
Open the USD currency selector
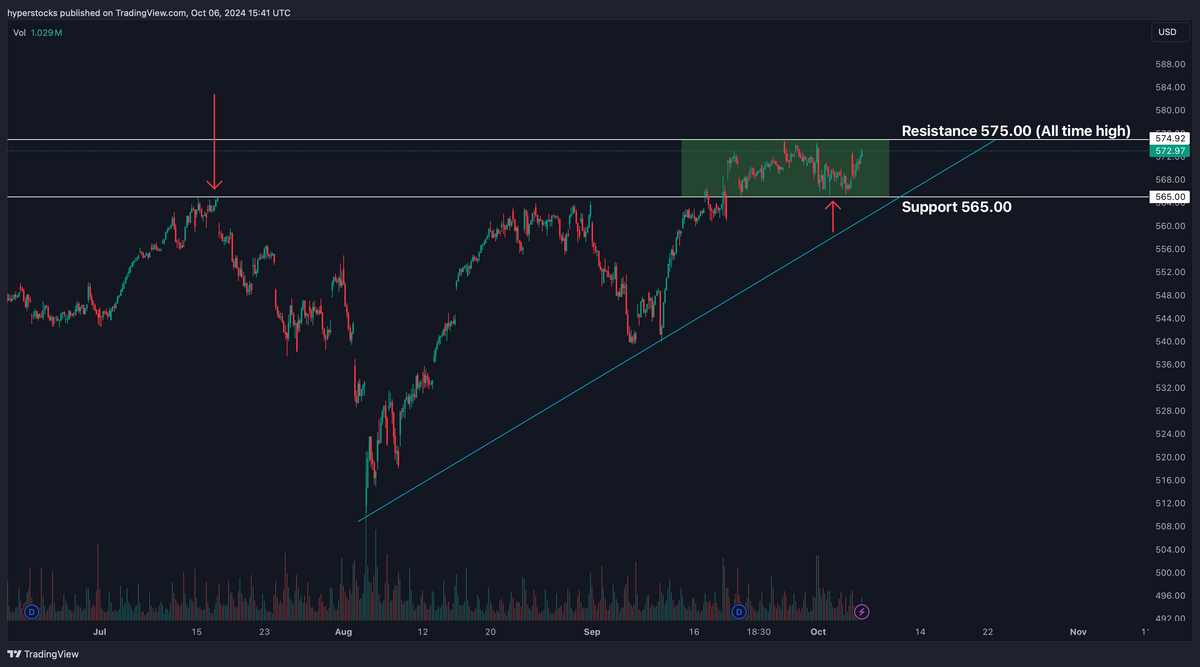click(1167, 31)
